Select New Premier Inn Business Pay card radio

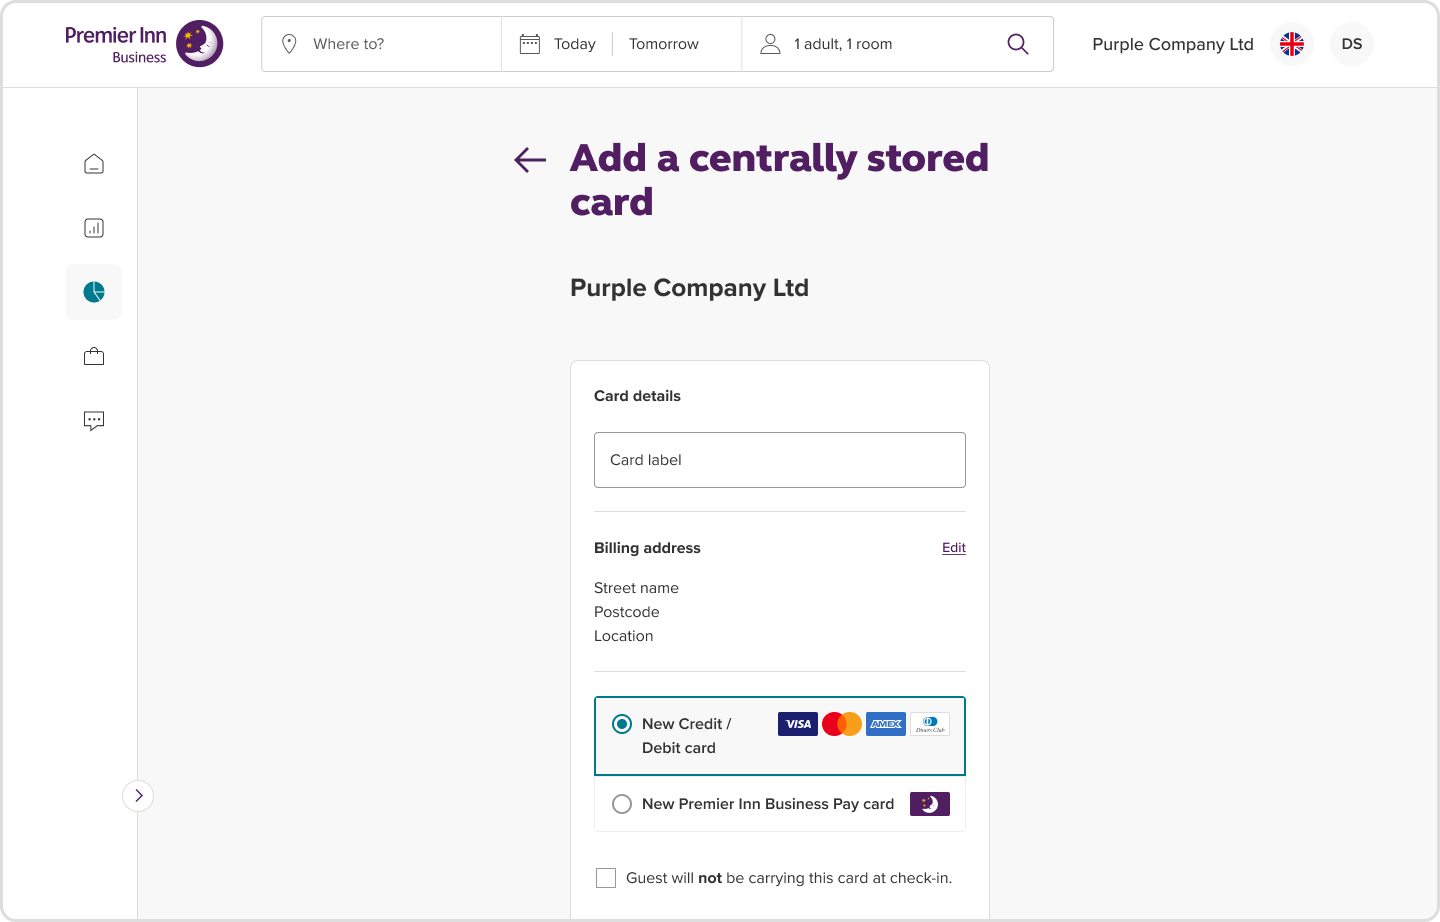622,804
